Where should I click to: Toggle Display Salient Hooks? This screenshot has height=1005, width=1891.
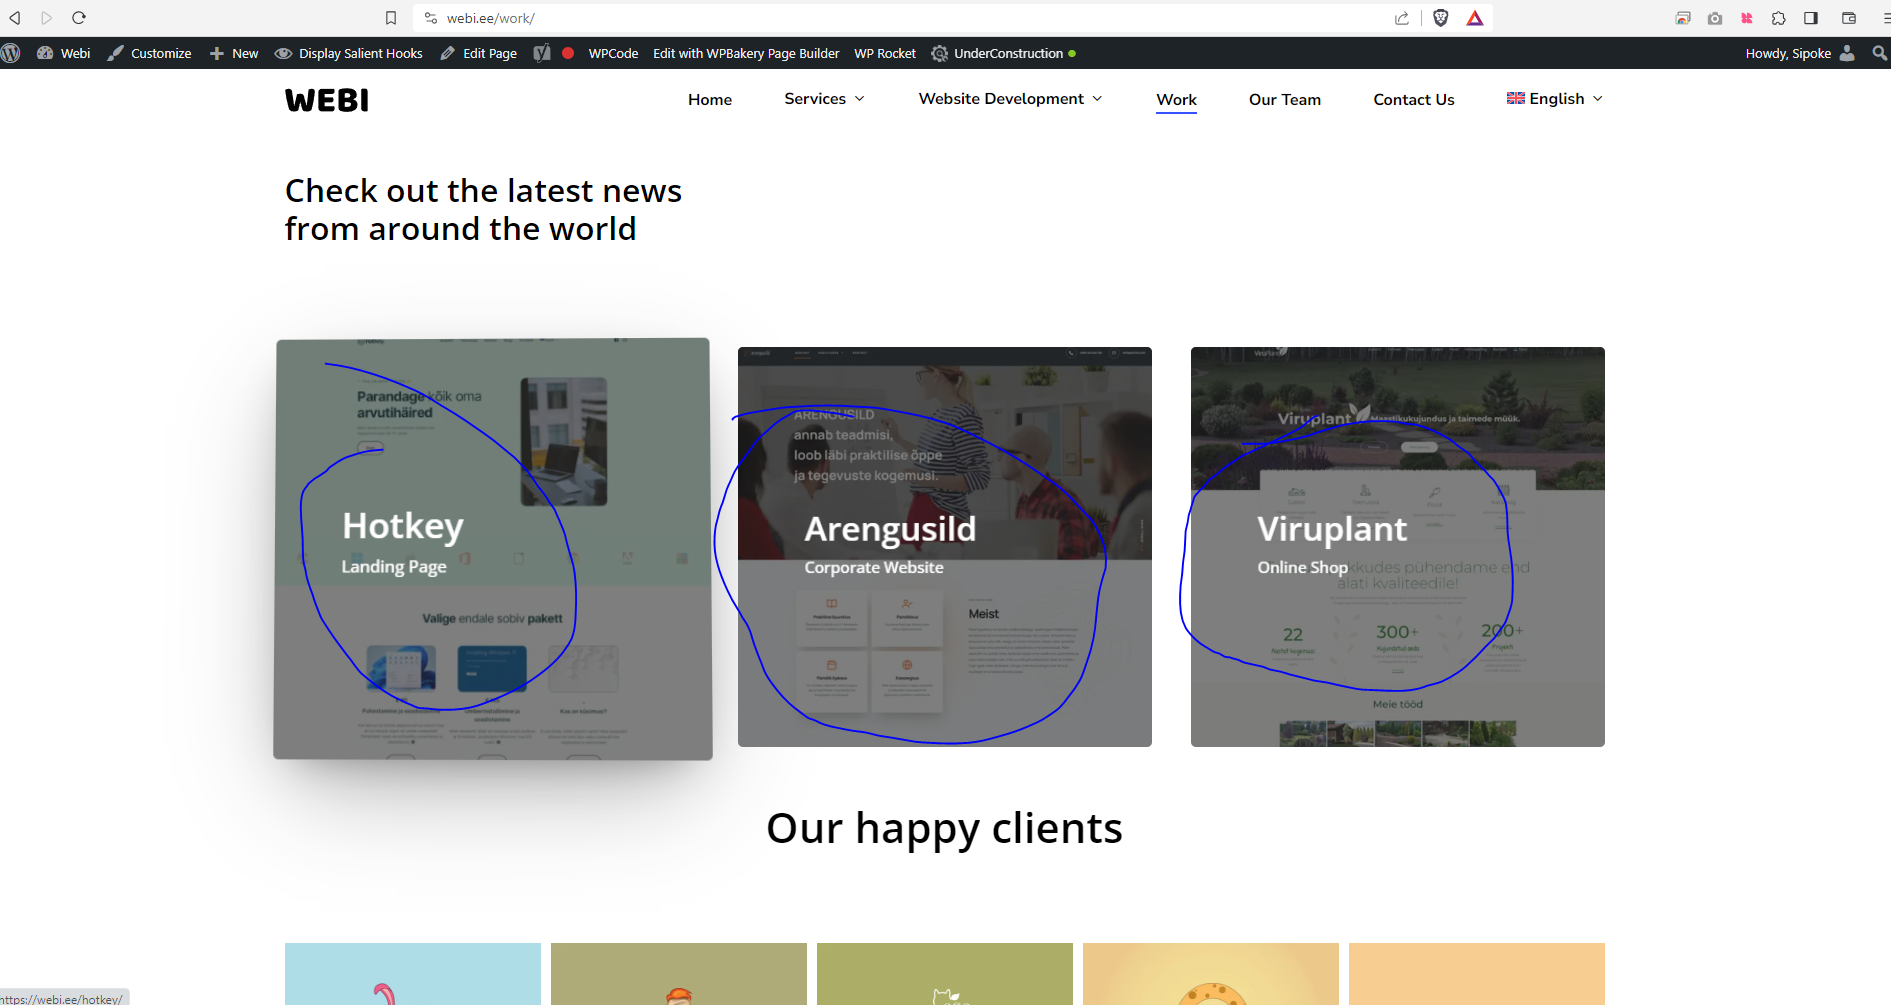349,53
